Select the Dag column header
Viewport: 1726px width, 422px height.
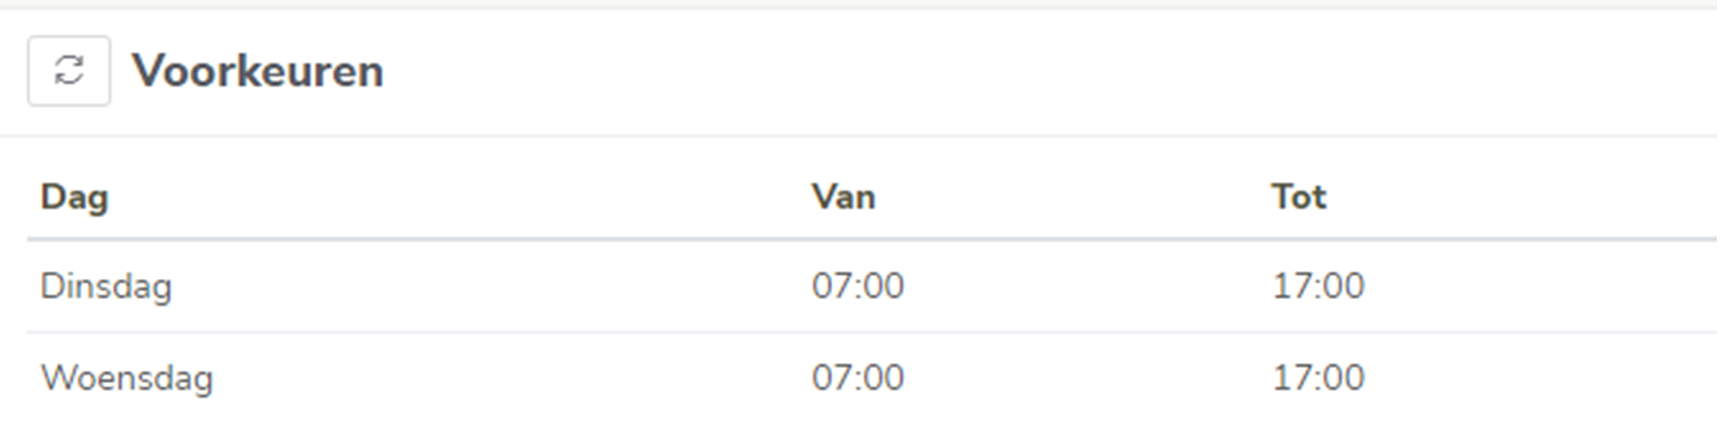74,197
